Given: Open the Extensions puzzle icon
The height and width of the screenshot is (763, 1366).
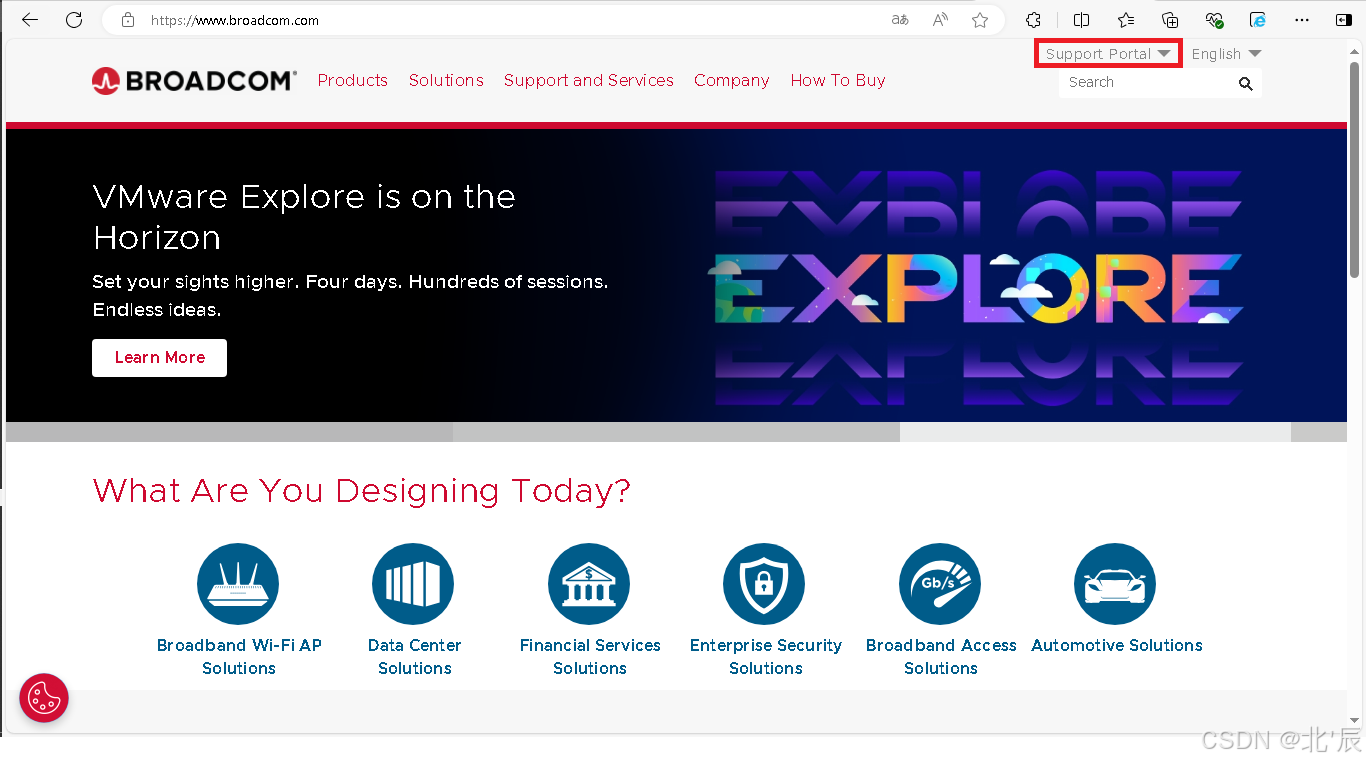Looking at the screenshot, I should click(x=1034, y=20).
